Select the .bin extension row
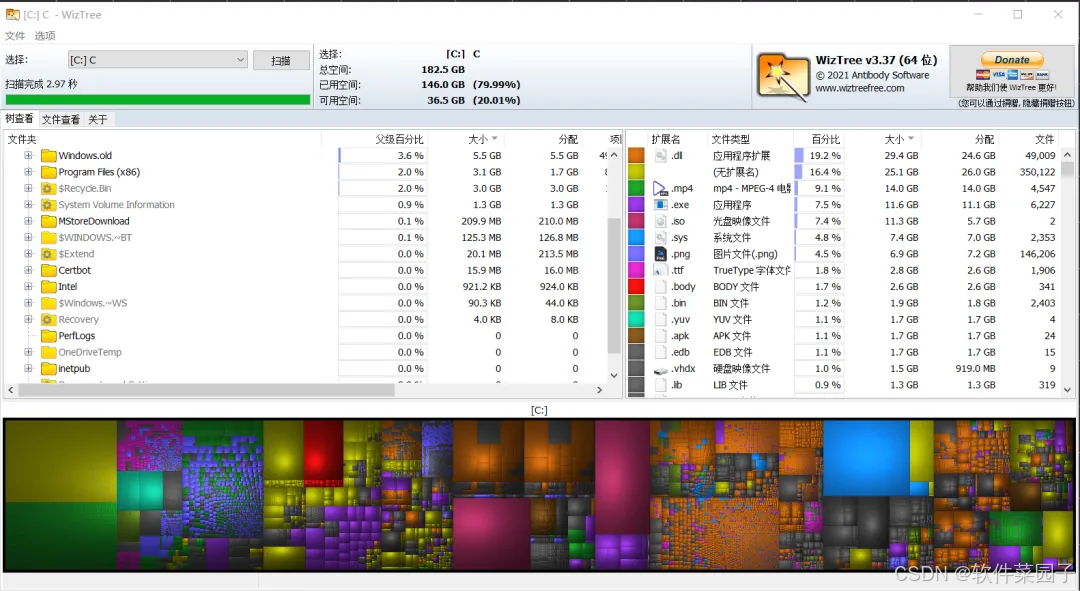 tap(844, 303)
